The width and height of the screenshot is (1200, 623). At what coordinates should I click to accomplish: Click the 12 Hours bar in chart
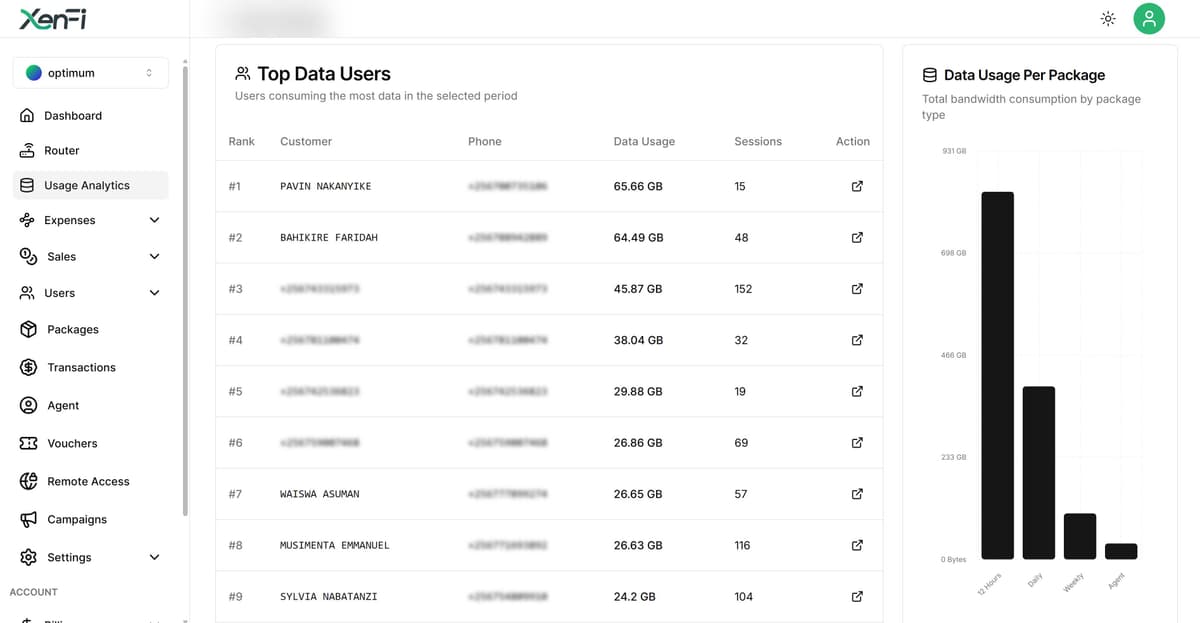click(x=998, y=375)
